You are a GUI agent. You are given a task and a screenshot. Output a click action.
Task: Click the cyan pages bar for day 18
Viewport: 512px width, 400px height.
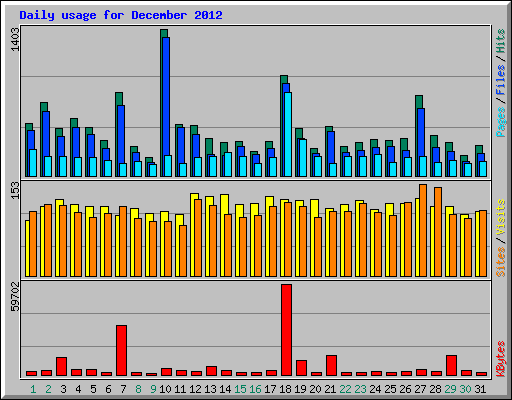[288, 134]
